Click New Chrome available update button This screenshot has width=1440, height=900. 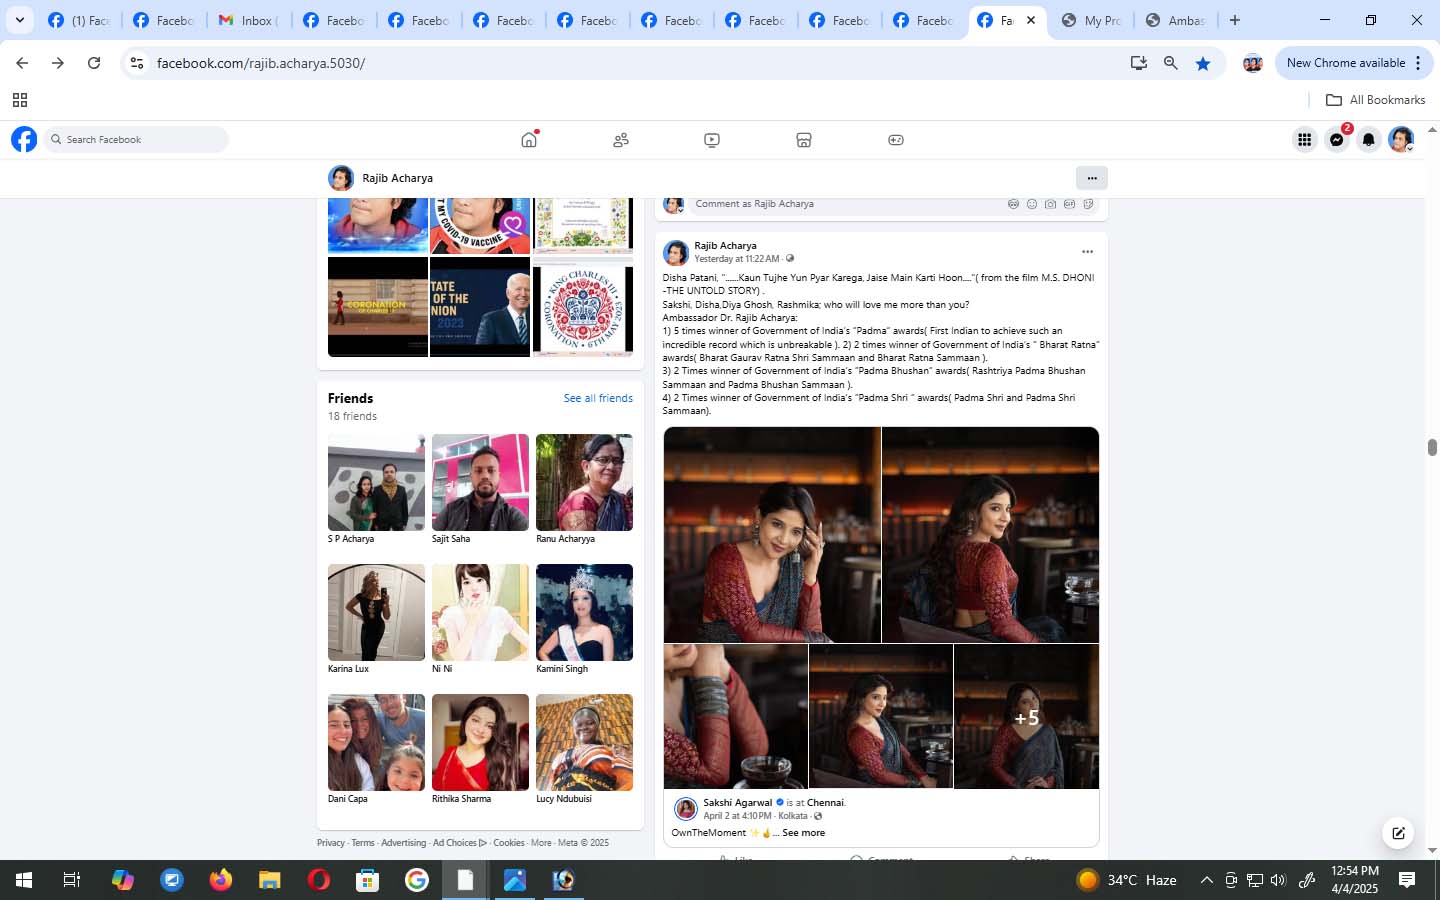(x=1354, y=63)
